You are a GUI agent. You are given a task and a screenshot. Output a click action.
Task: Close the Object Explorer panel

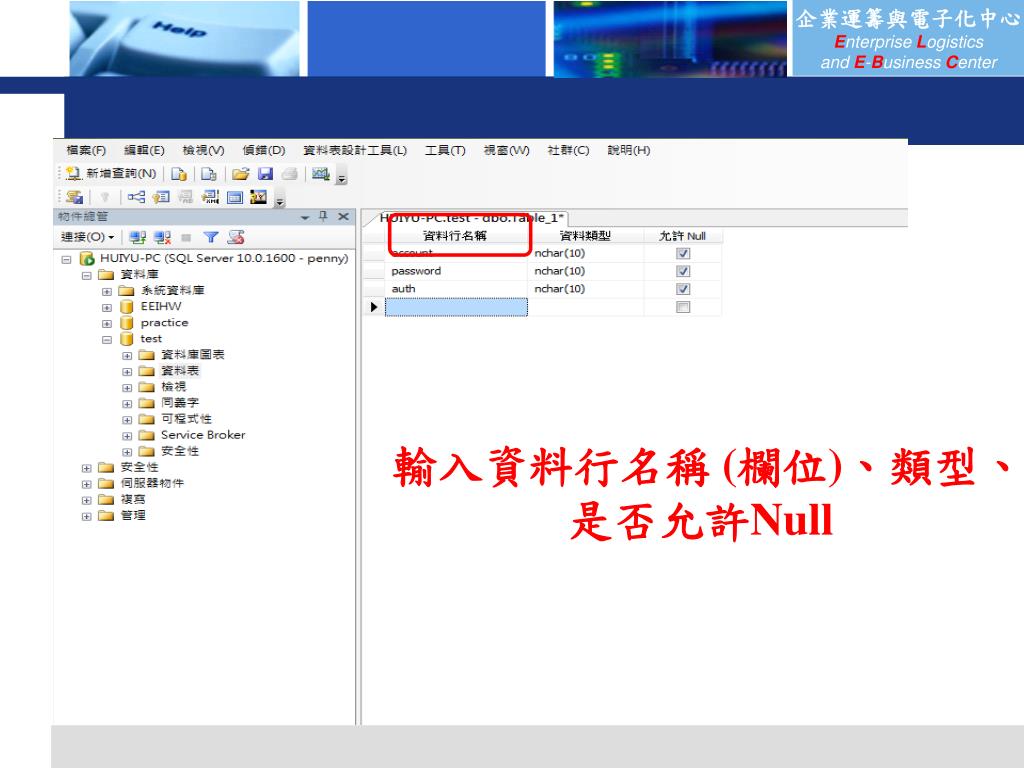click(x=344, y=216)
